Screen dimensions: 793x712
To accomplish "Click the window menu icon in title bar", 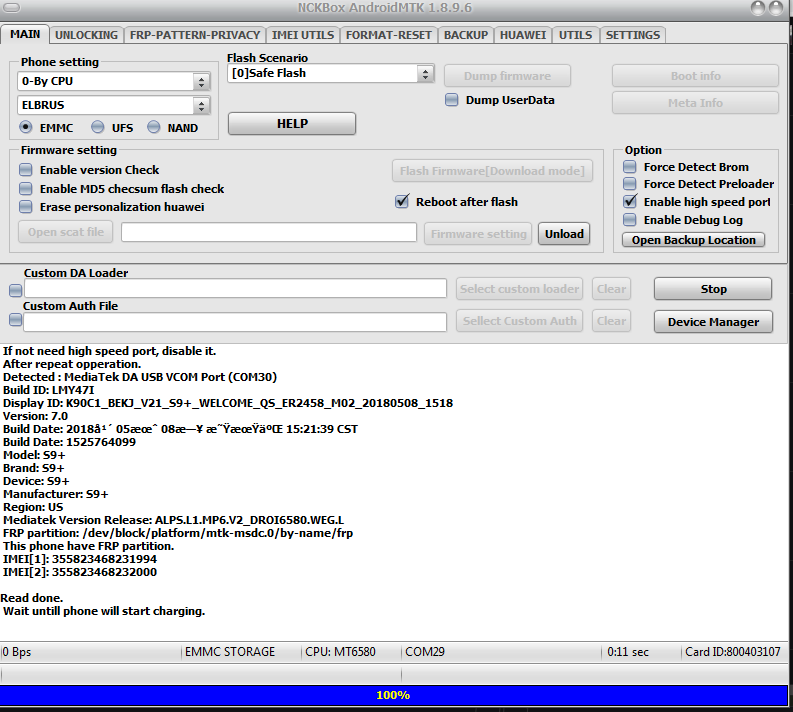I will [12, 8].
